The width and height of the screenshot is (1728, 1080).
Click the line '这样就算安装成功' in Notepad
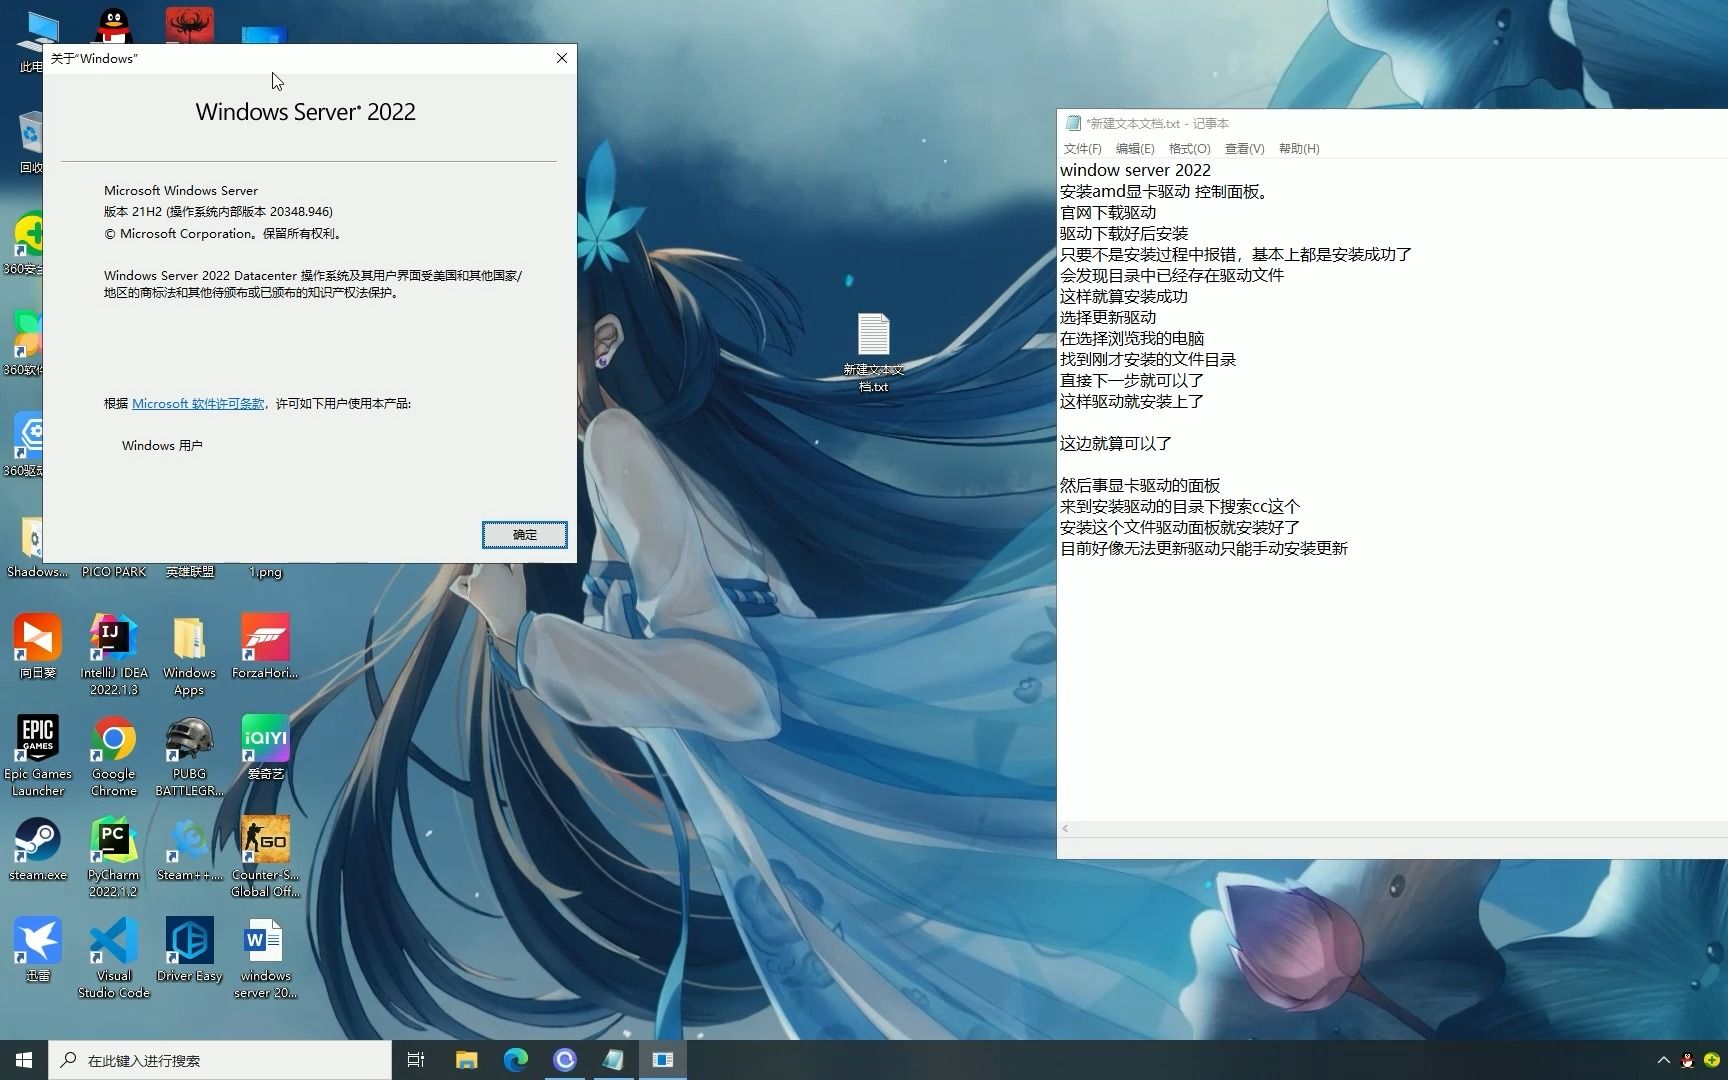click(x=1124, y=296)
